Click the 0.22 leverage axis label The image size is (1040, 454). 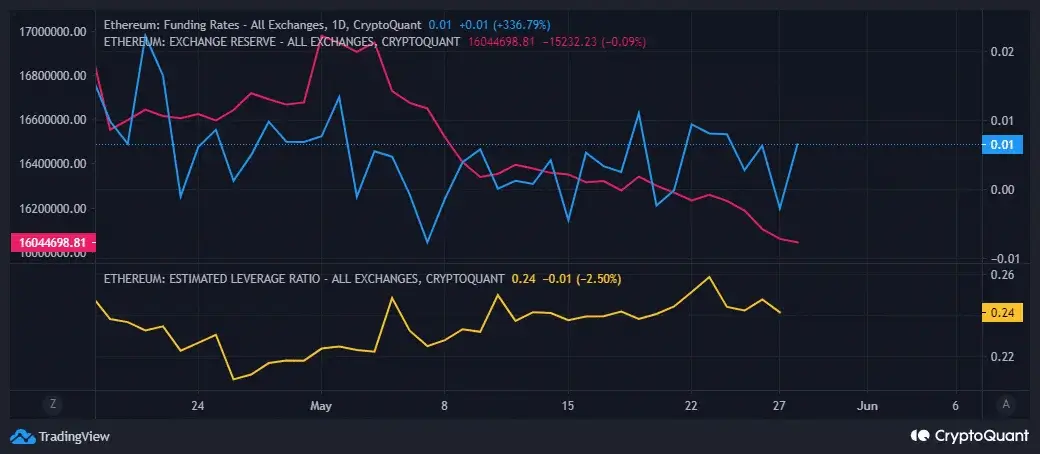1002,356
